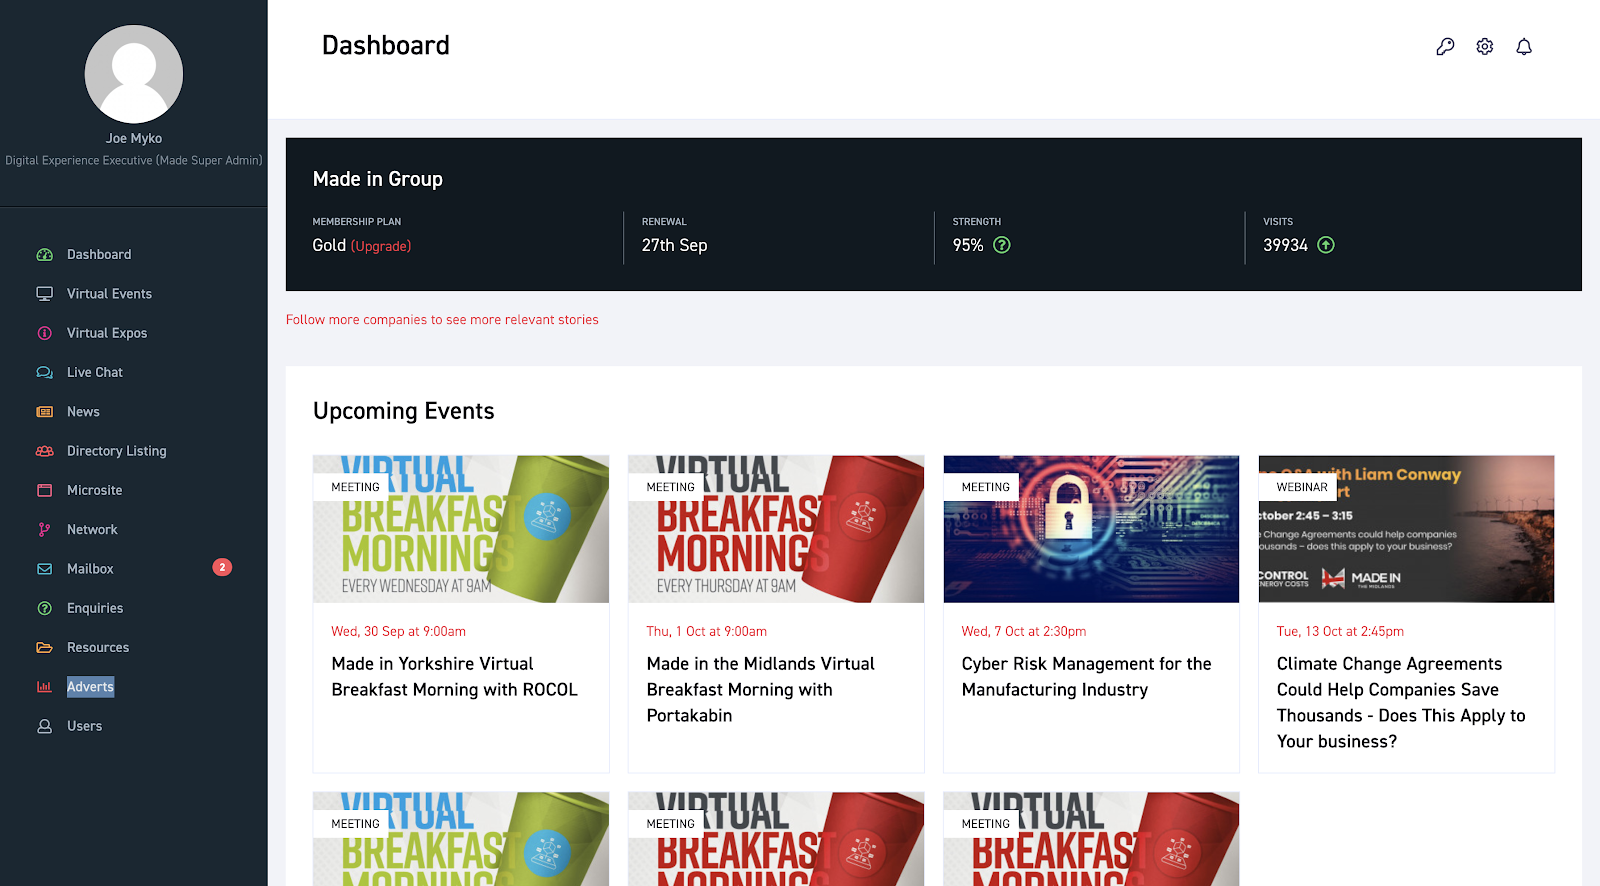Image resolution: width=1600 pixels, height=886 pixels.
Task: Open Climate Change Agreements webinar title
Action: coord(1401,703)
